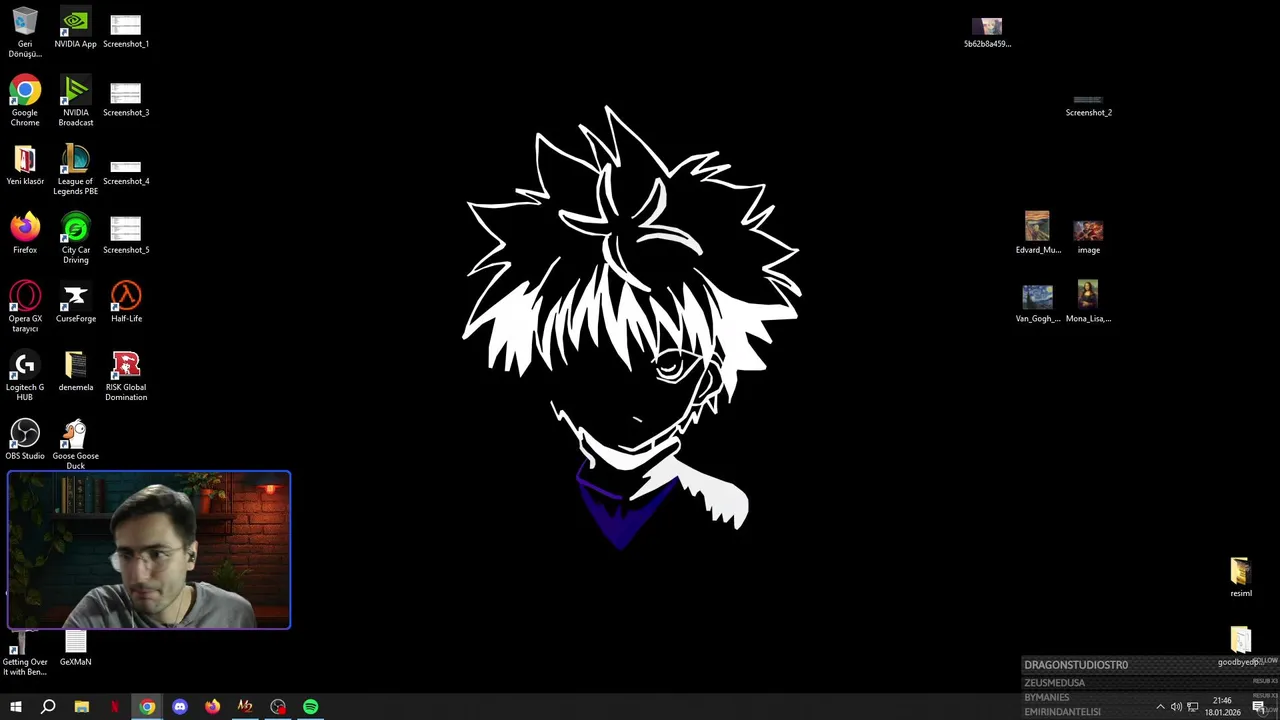
Task: Select the 5b62b8a459 image file
Action: (987, 32)
